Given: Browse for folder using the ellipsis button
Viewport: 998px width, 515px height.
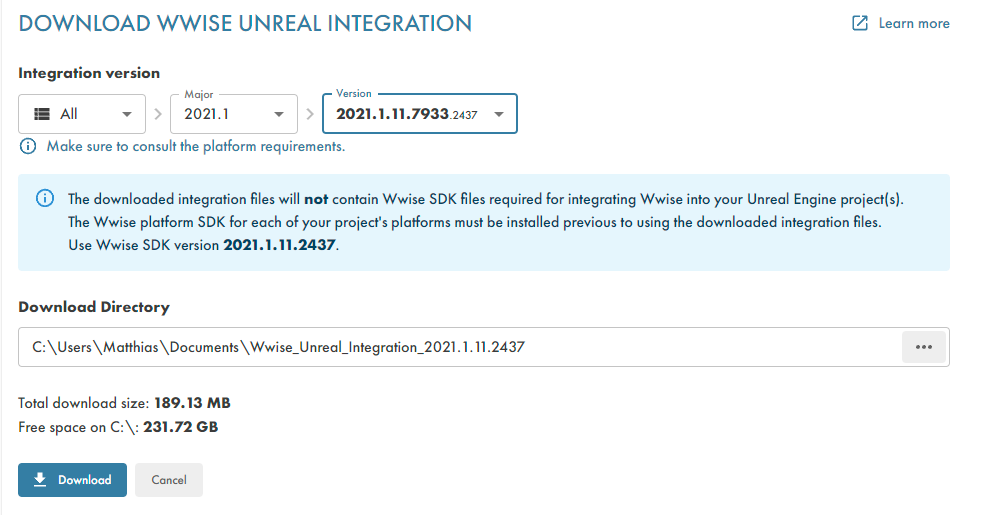Looking at the screenshot, I should pyautogui.click(x=923, y=347).
